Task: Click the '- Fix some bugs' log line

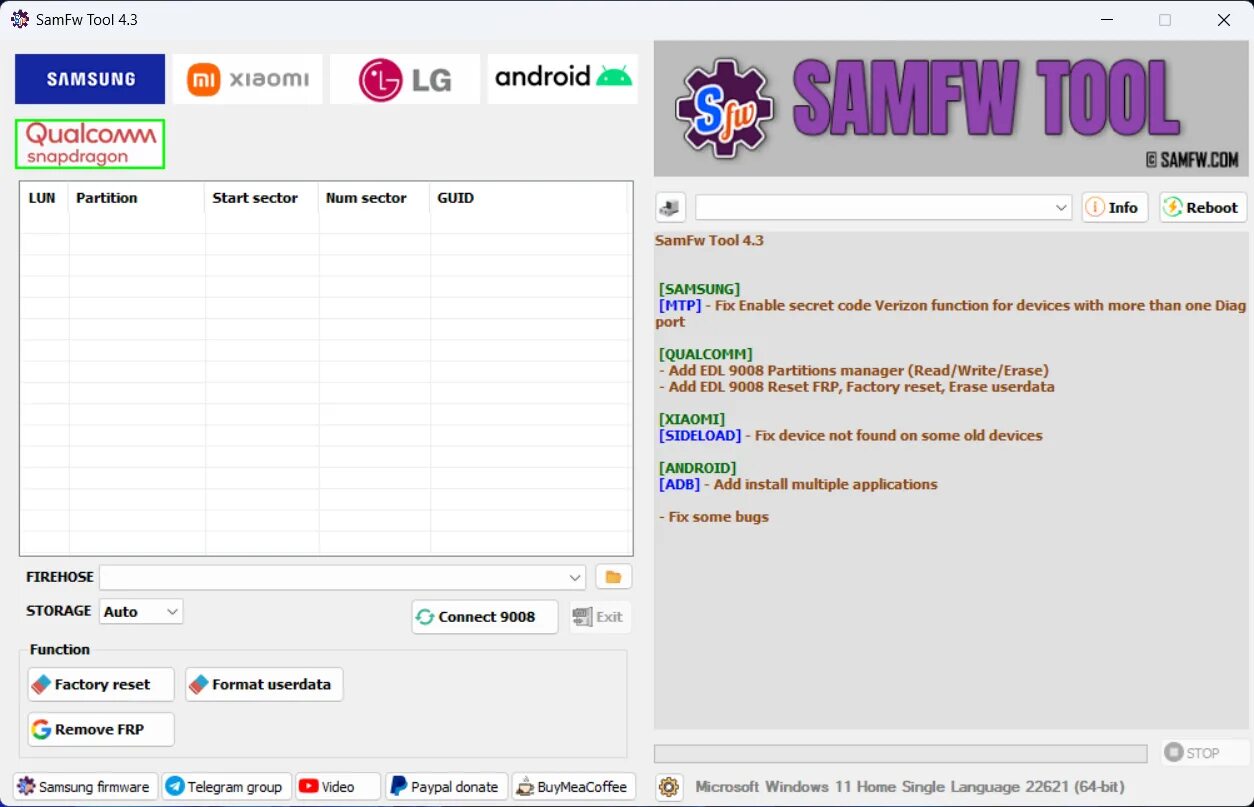Action: point(714,517)
